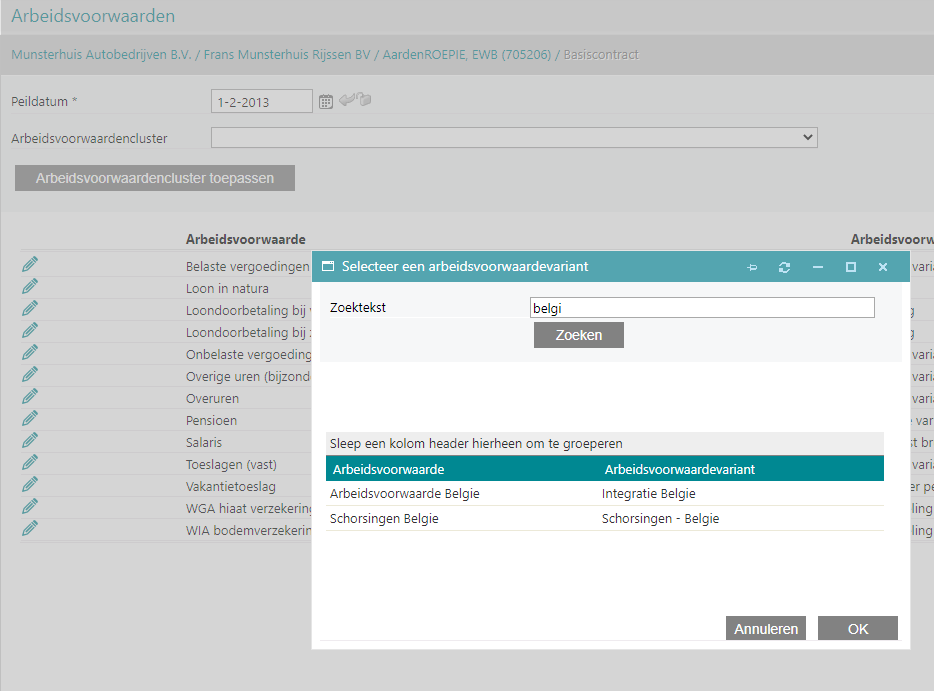Click the Arbeidsvoorwaarde header in background table
The width and height of the screenshot is (934, 691).
click(x=245, y=239)
